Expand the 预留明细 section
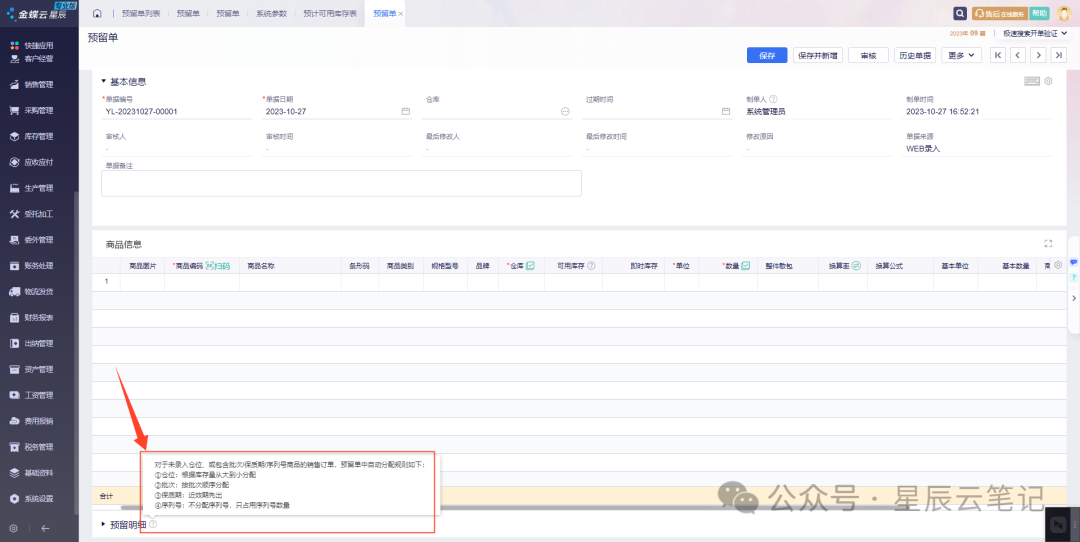This screenshot has width=1080, height=542. pyautogui.click(x=103, y=524)
